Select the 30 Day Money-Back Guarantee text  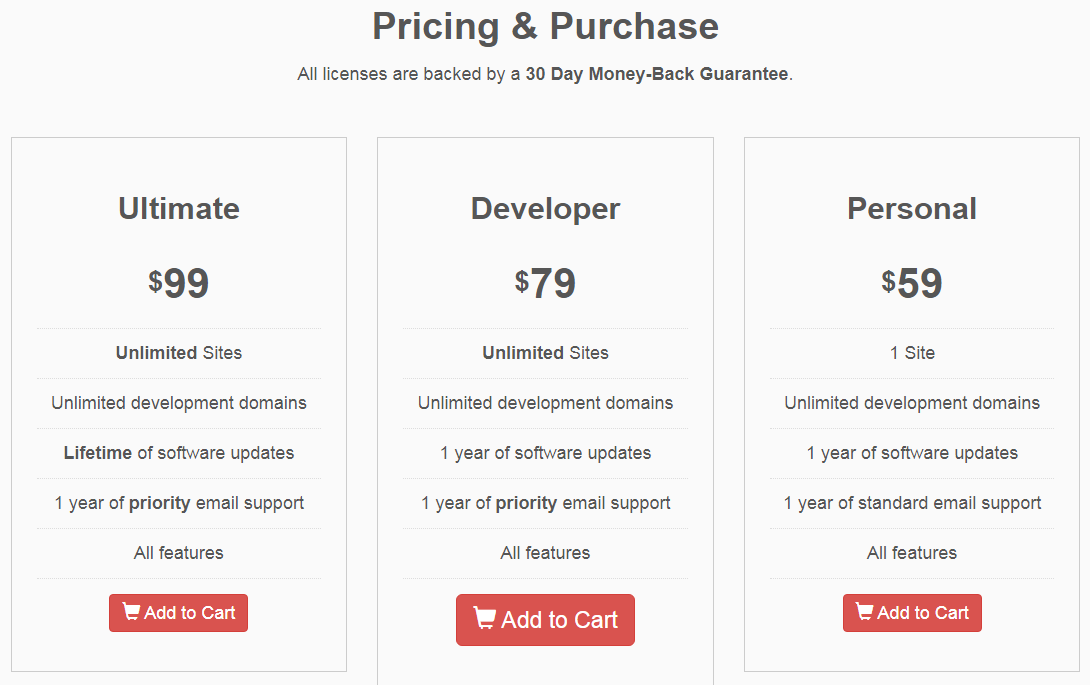coord(657,74)
